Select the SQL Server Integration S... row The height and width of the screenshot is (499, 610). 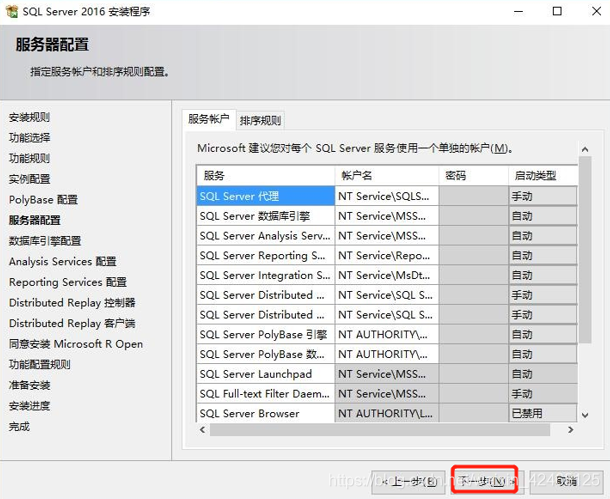point(266,275)
